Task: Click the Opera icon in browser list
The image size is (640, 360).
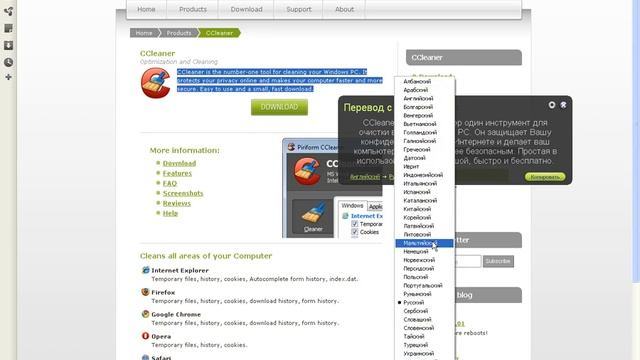Action: (145, 336)
